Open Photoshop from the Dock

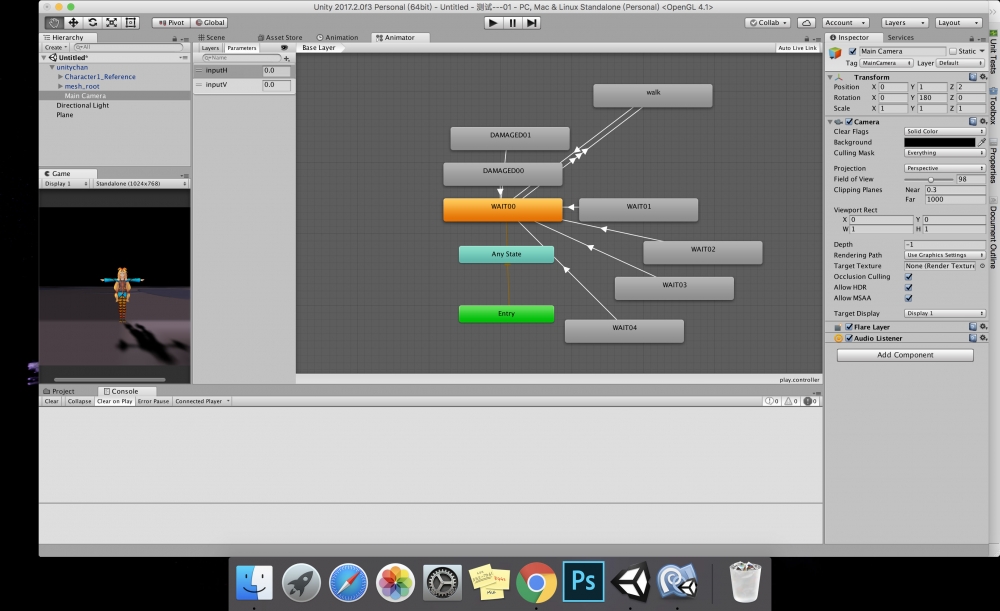click(x=584, y=581)
